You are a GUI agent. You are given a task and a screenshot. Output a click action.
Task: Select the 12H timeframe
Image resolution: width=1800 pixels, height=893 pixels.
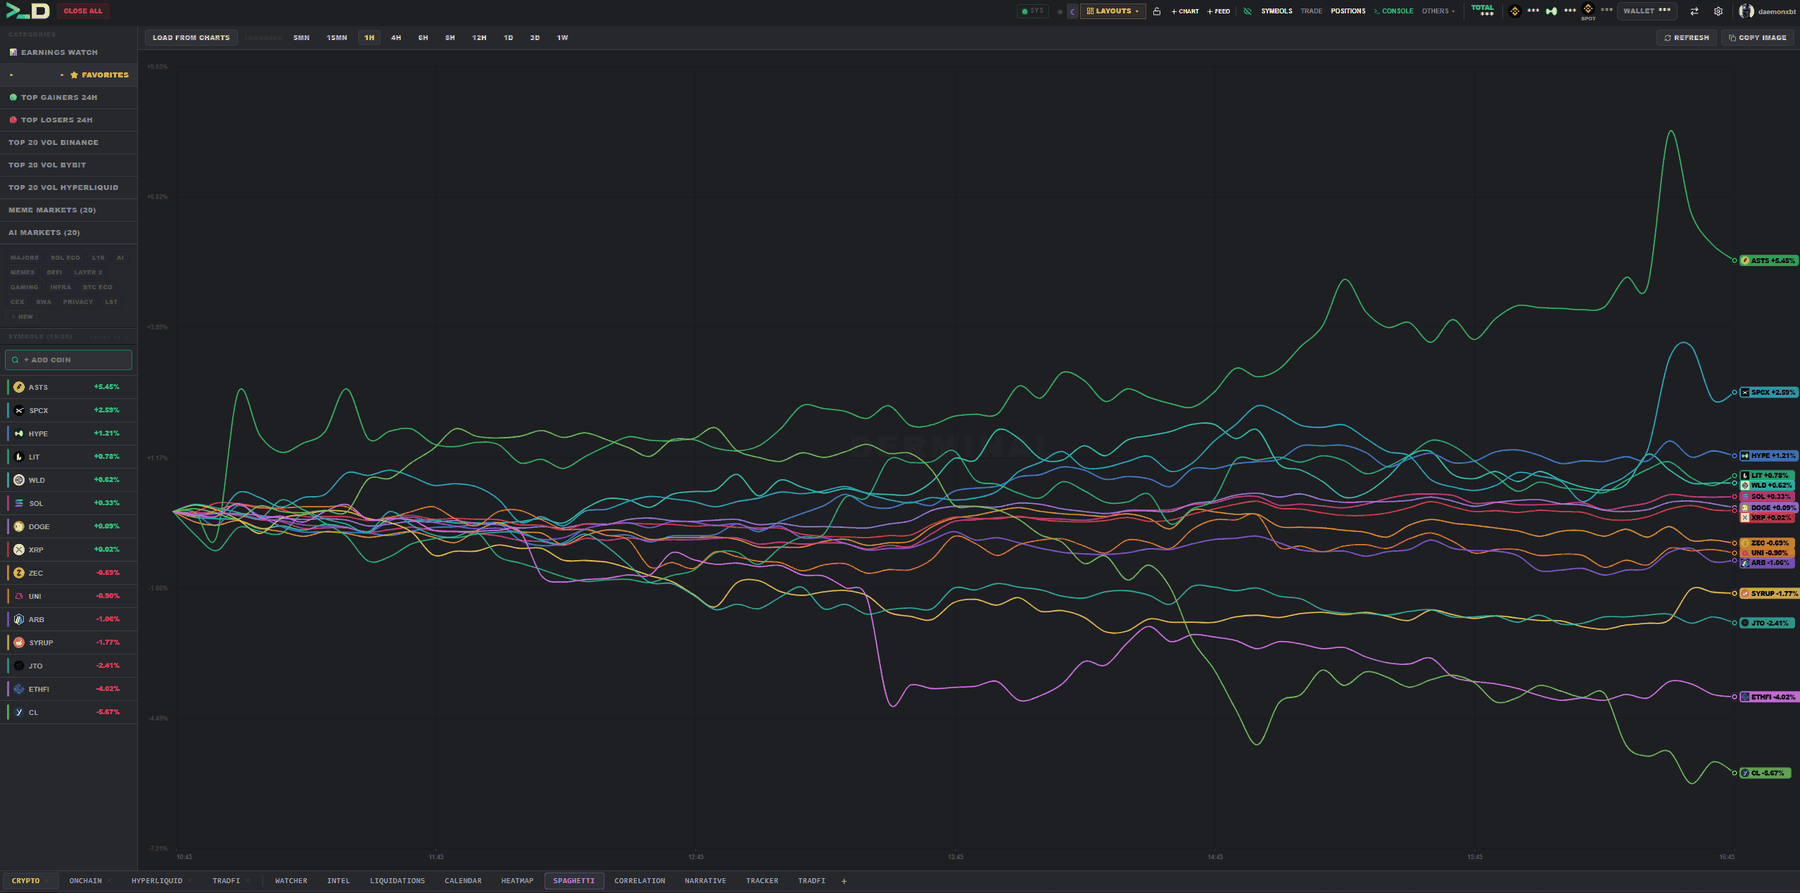pyautogui.click(x=479, y=38)
